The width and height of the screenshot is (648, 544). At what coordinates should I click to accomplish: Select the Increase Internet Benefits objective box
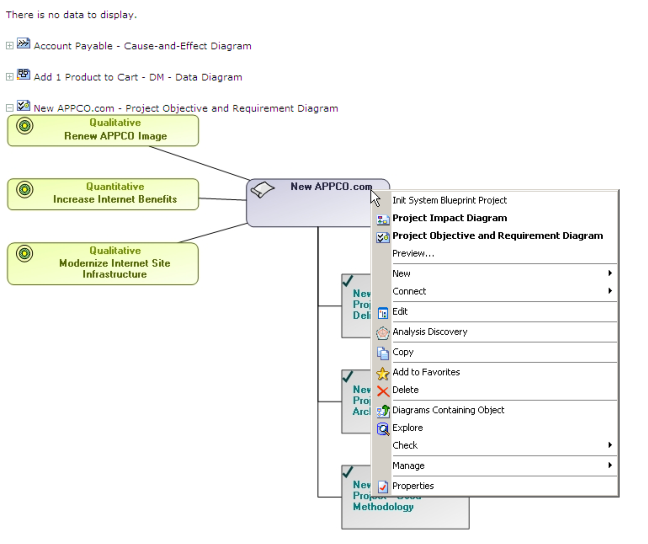coord(114,193)
